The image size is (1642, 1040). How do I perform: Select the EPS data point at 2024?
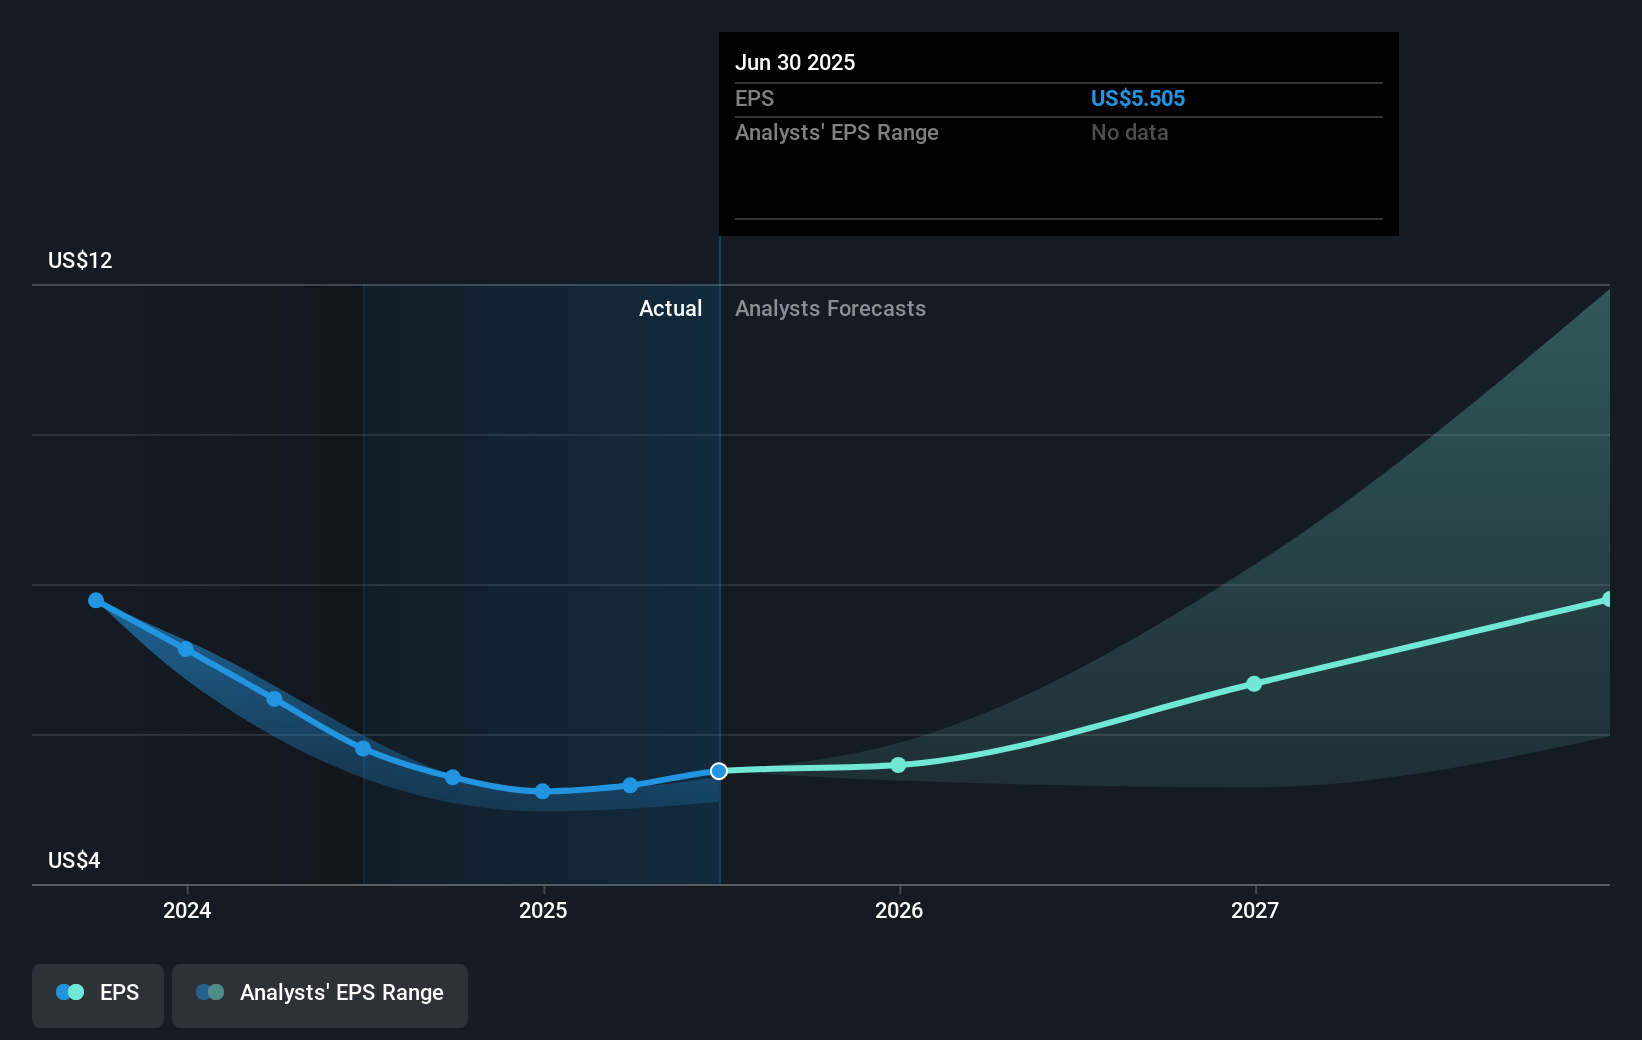pyautogui.click(x=186, y=649)
